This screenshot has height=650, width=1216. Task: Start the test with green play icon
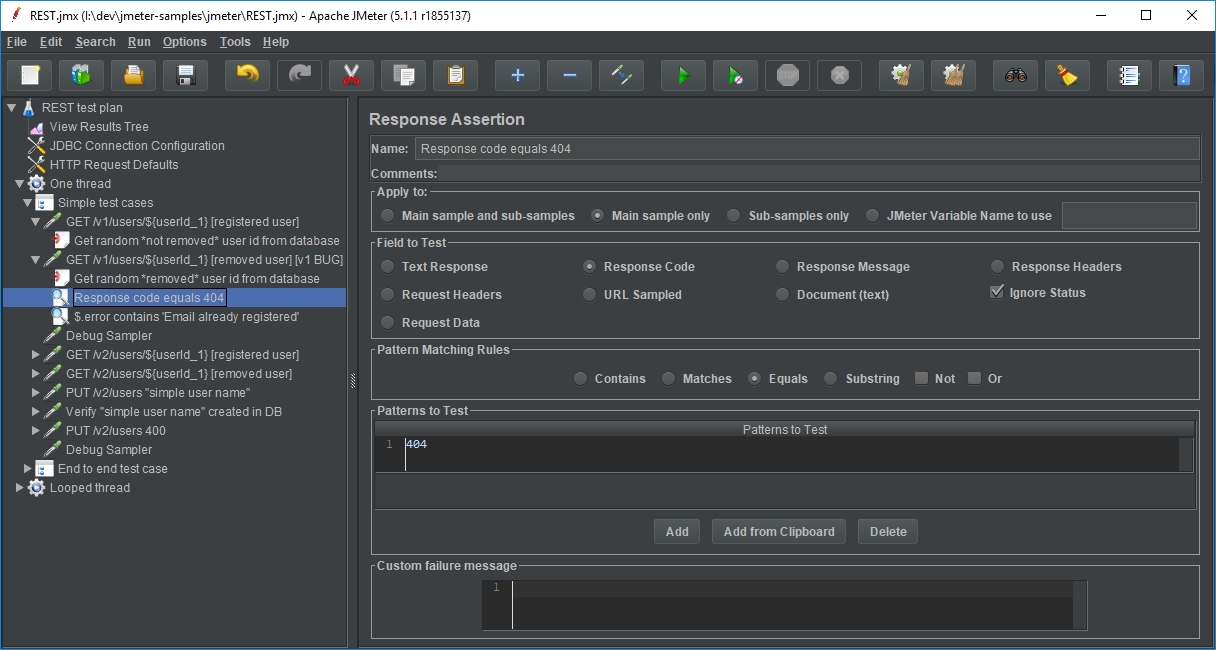(x=684, y=75)
